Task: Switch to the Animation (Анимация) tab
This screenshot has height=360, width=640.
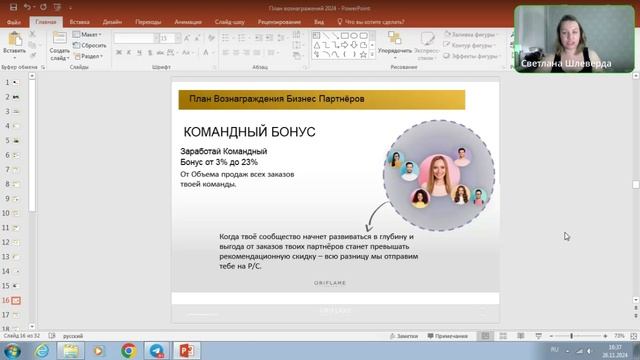Action: (x=188, y=22)
